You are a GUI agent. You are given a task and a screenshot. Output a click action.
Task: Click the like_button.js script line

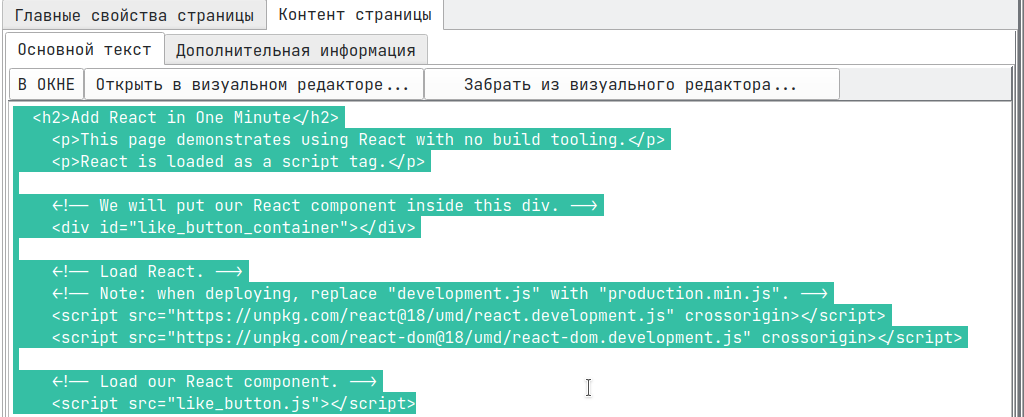coord(233,403)
